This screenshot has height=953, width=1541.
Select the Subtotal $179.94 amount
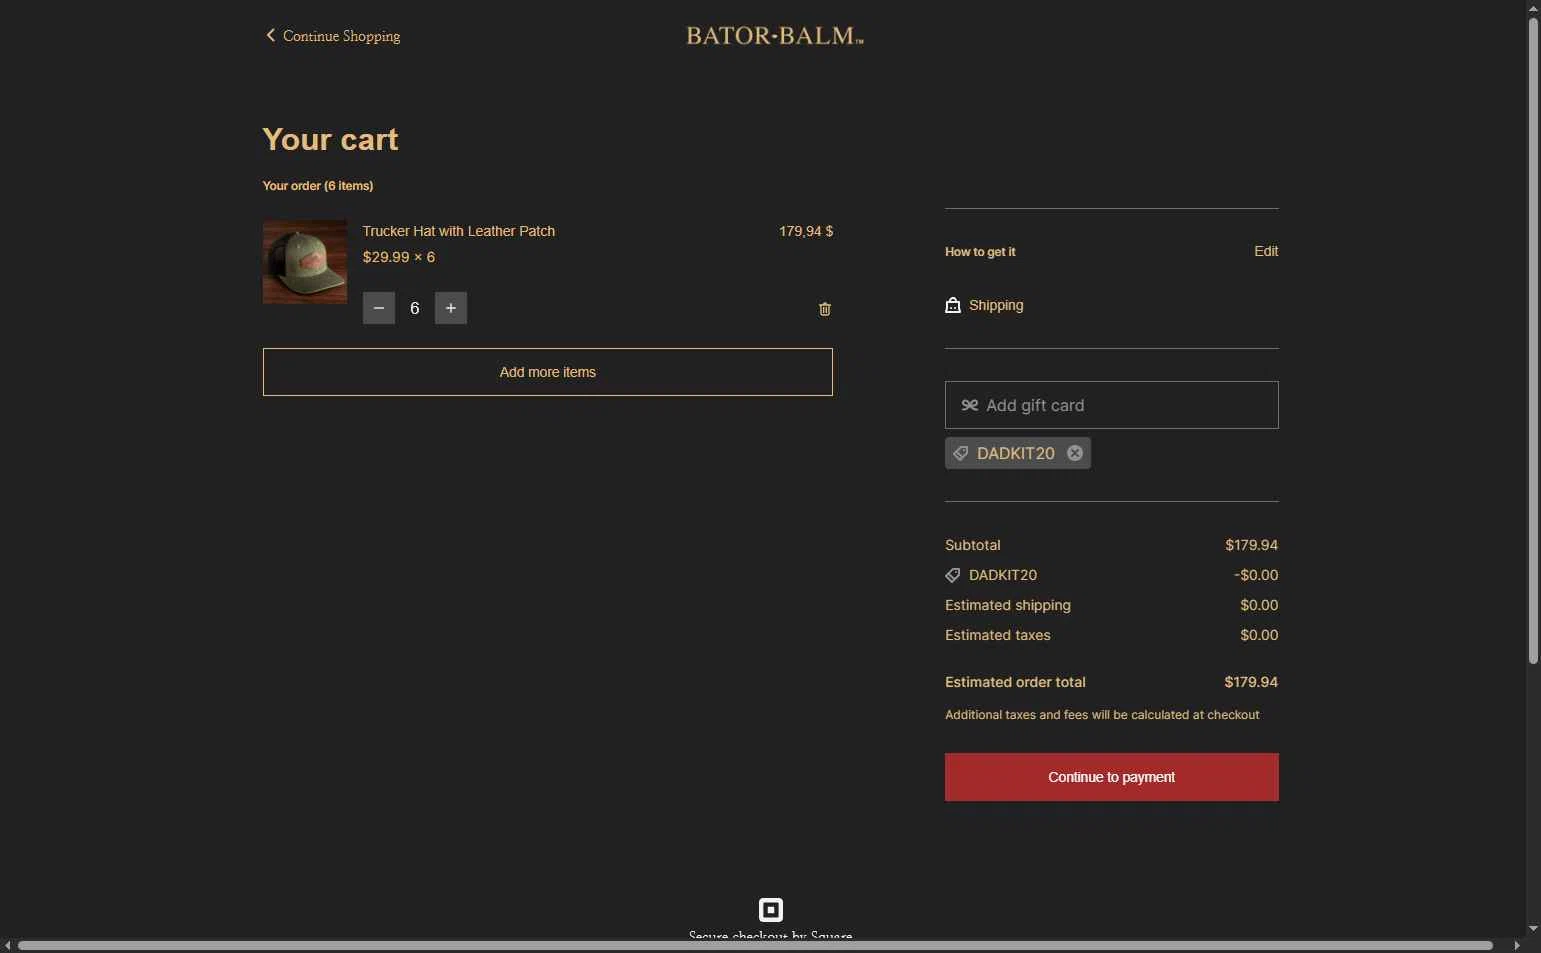[x=1252, y=545]
